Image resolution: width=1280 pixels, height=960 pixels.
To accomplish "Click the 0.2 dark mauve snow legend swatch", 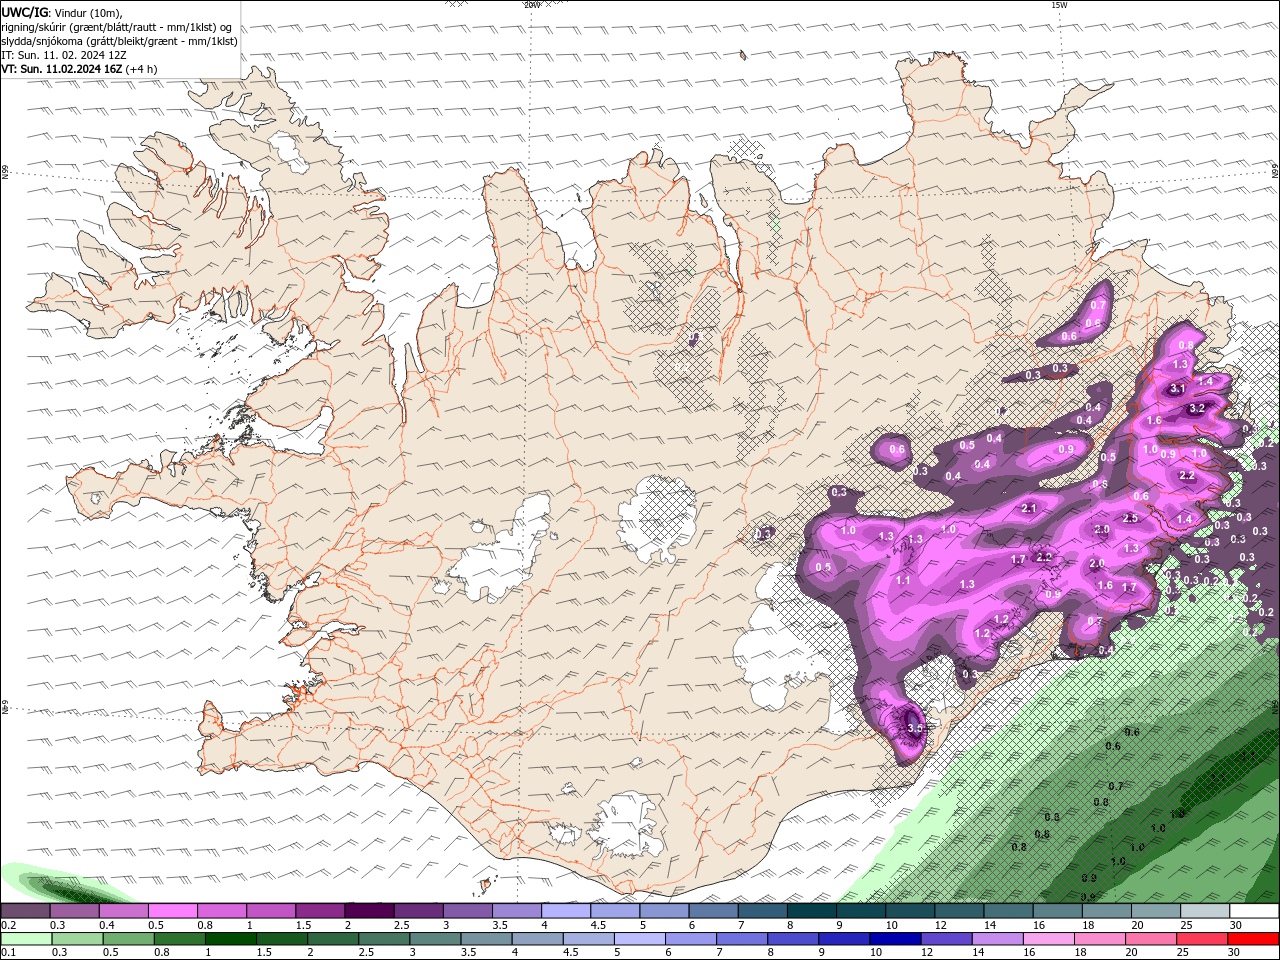I will click(25, 911).
